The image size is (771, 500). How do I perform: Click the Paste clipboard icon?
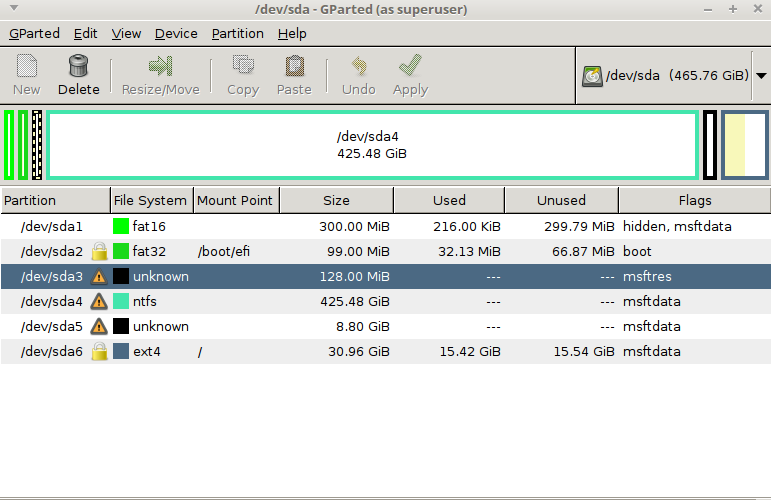pos(295,66)
